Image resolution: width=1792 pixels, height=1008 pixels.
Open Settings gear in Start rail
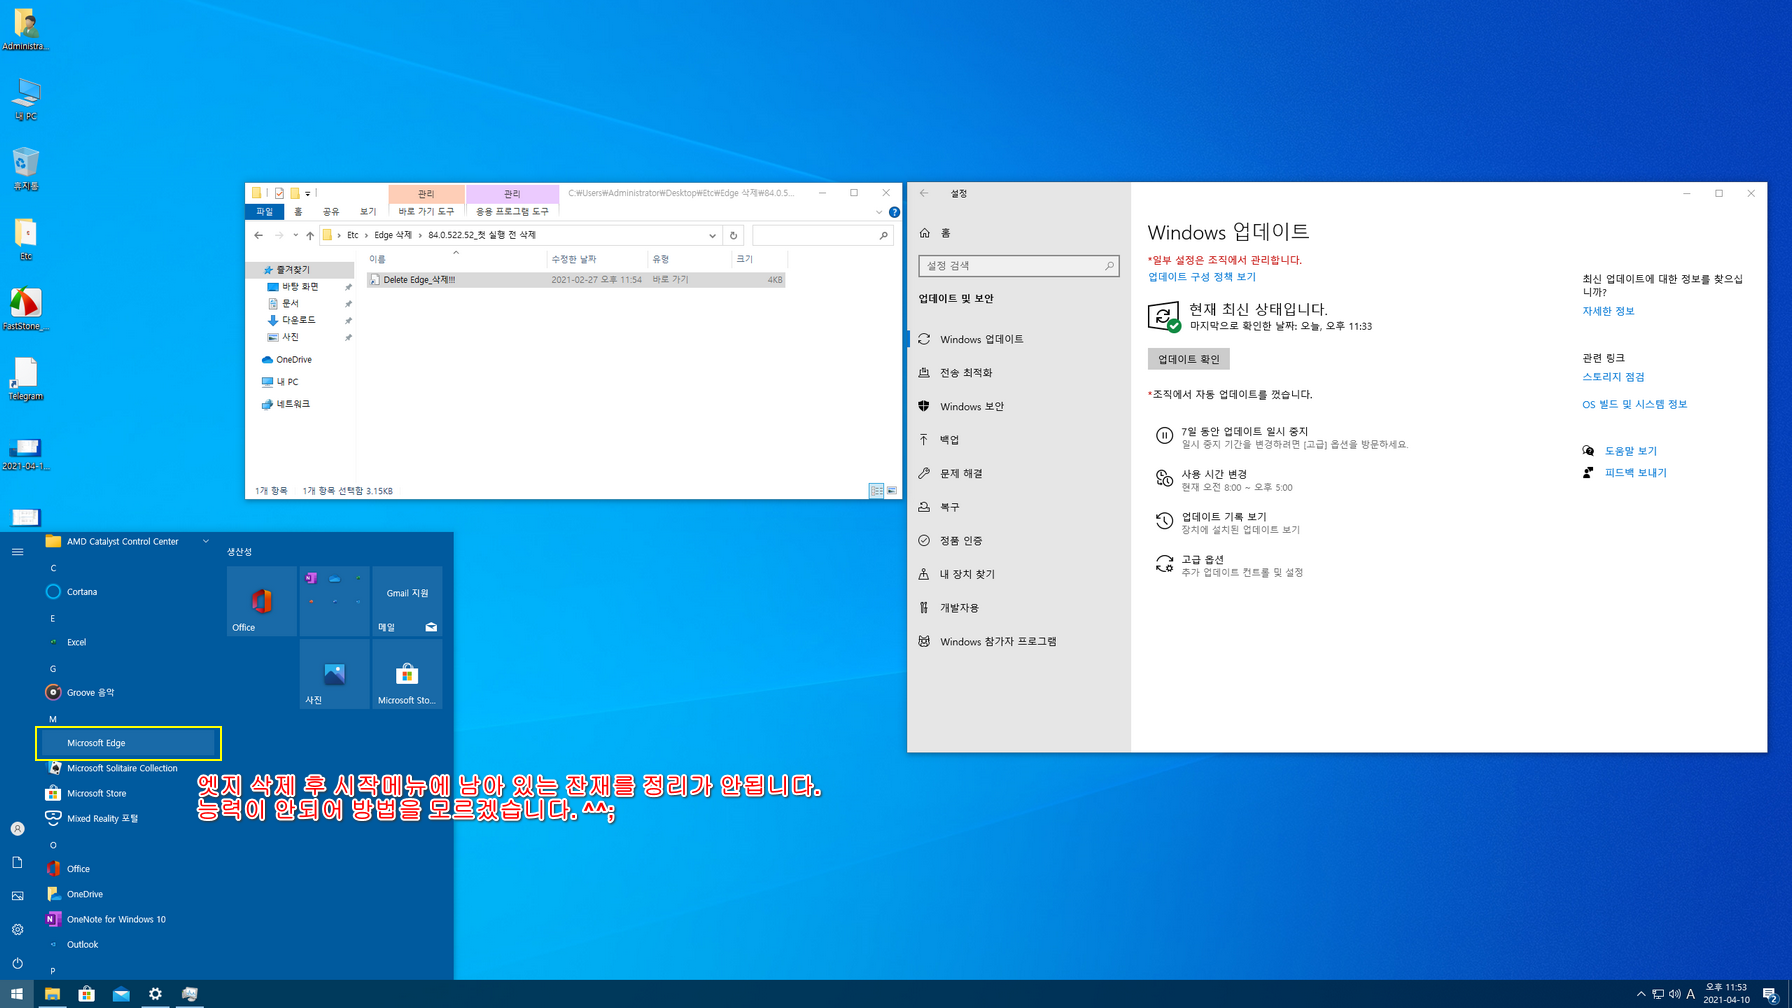coord(17,929)
